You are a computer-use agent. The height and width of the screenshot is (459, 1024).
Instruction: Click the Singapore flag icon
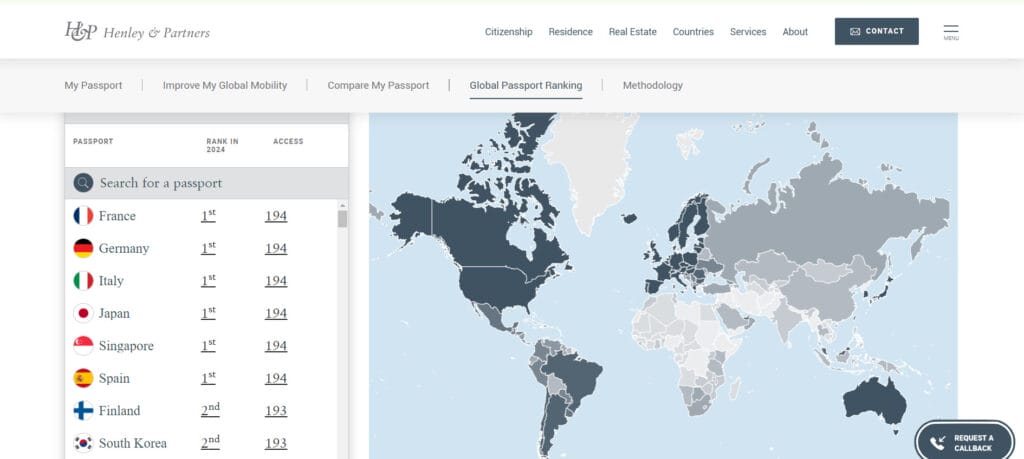pos(83,345)
